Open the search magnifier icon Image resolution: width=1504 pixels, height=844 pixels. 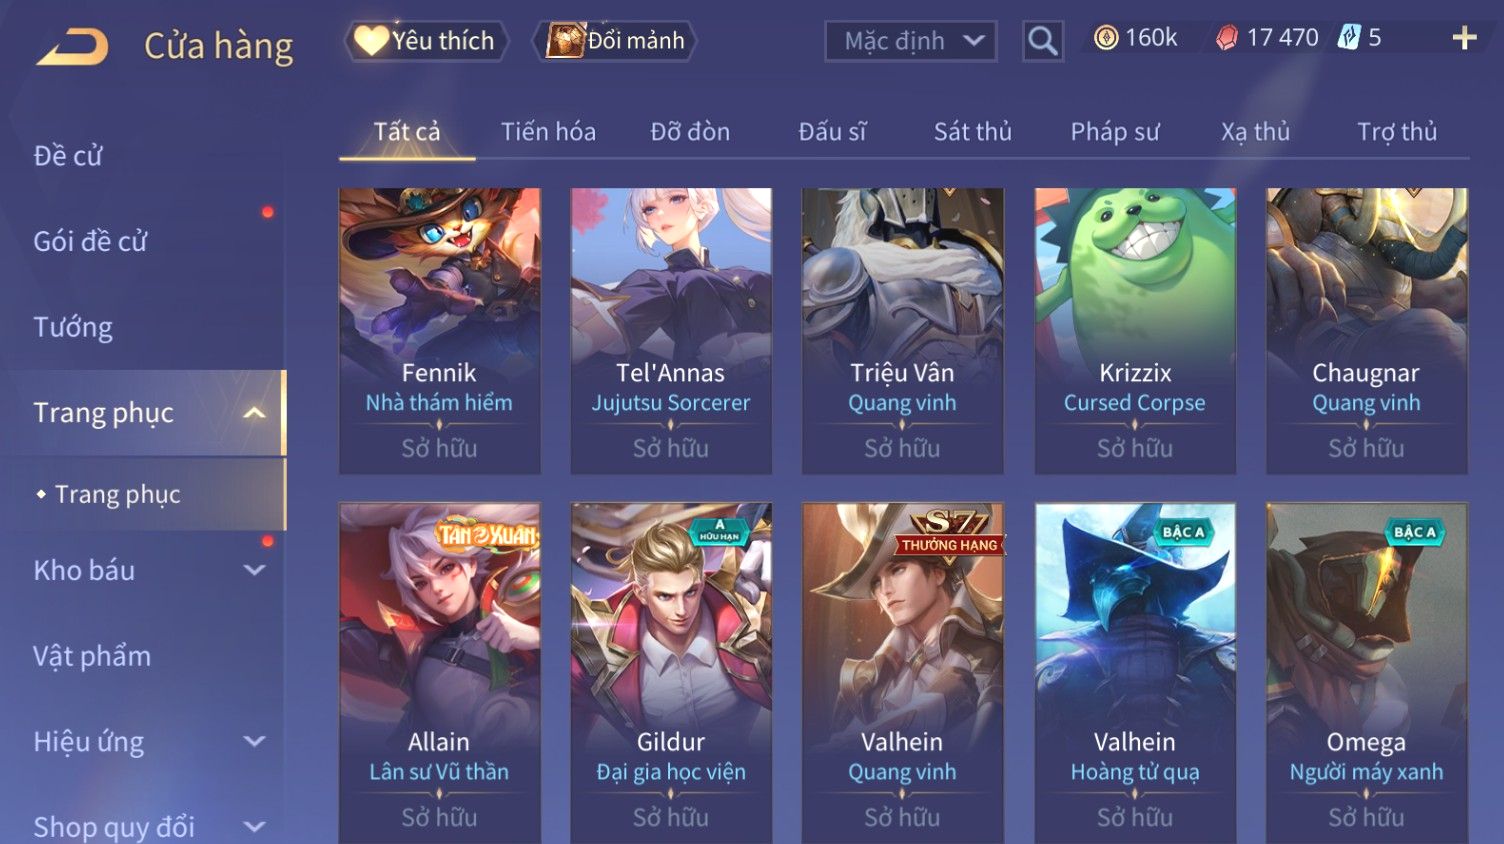click(x=1042, y=41)
